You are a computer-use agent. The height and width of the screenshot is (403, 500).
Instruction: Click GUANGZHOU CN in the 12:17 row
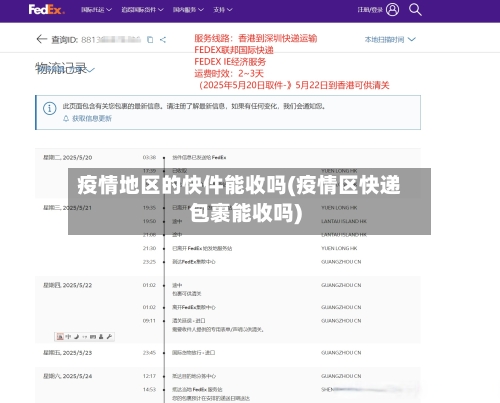click(x=341, y=376)
